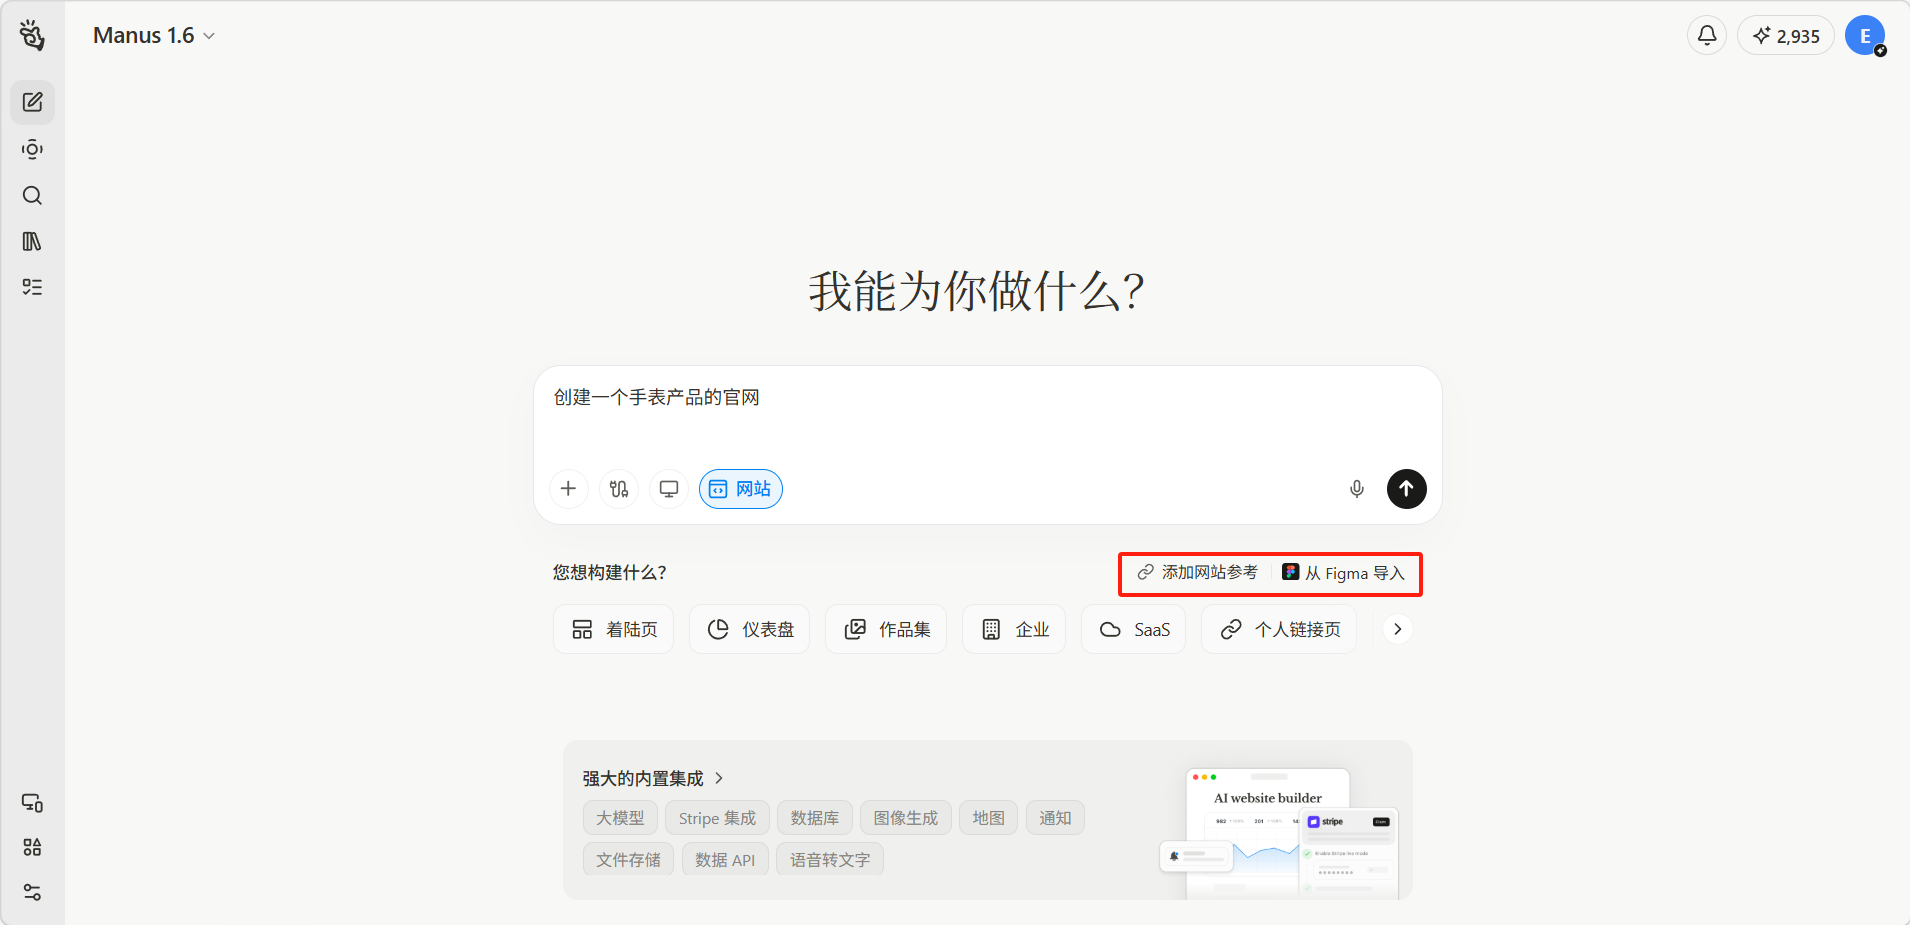Toggle the 网站 mode chip
1910x925 pixels.
741,489
